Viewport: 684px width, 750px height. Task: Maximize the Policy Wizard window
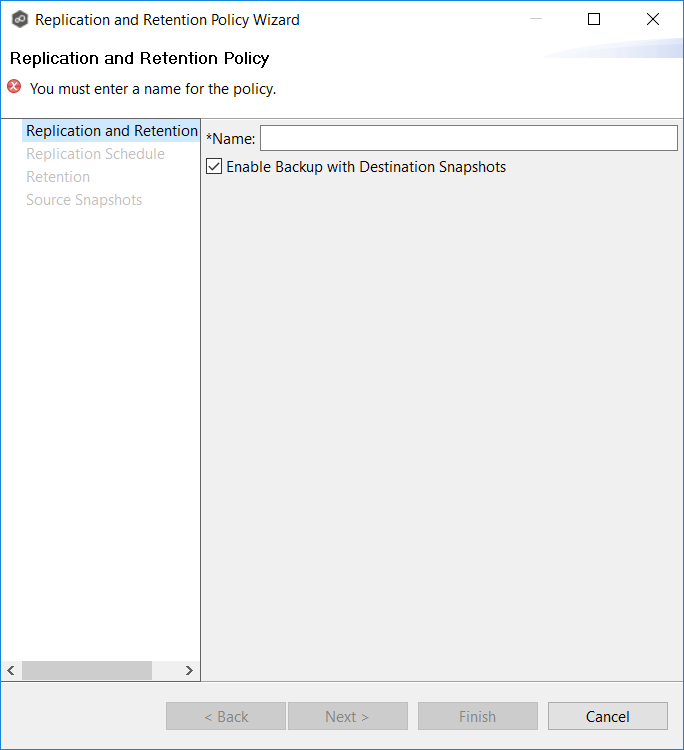click(594, 19)
